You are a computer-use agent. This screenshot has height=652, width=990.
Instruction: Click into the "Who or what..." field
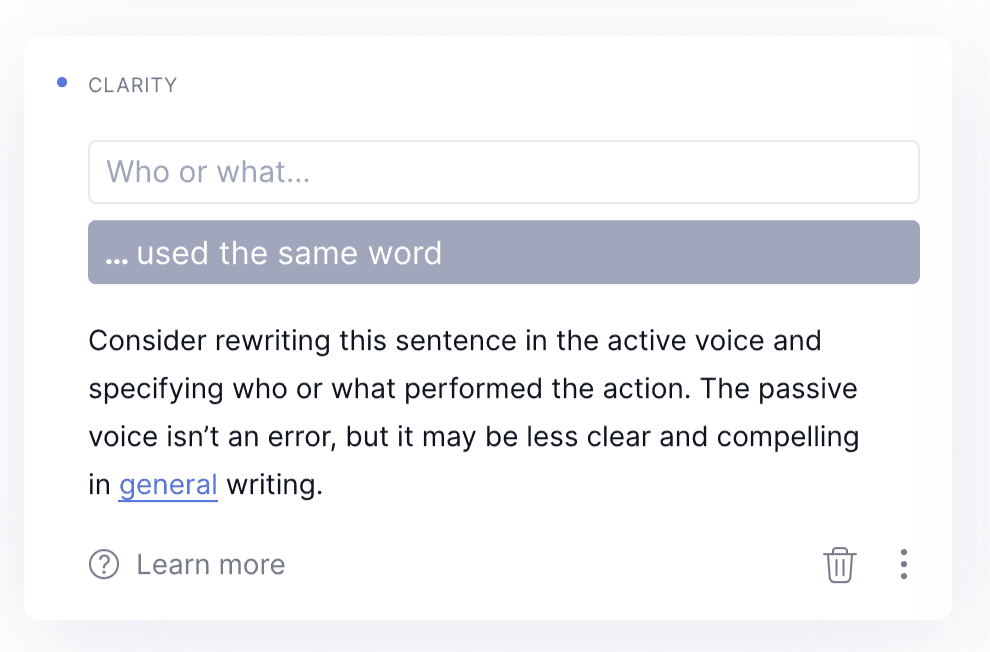[x=503, y=172]
